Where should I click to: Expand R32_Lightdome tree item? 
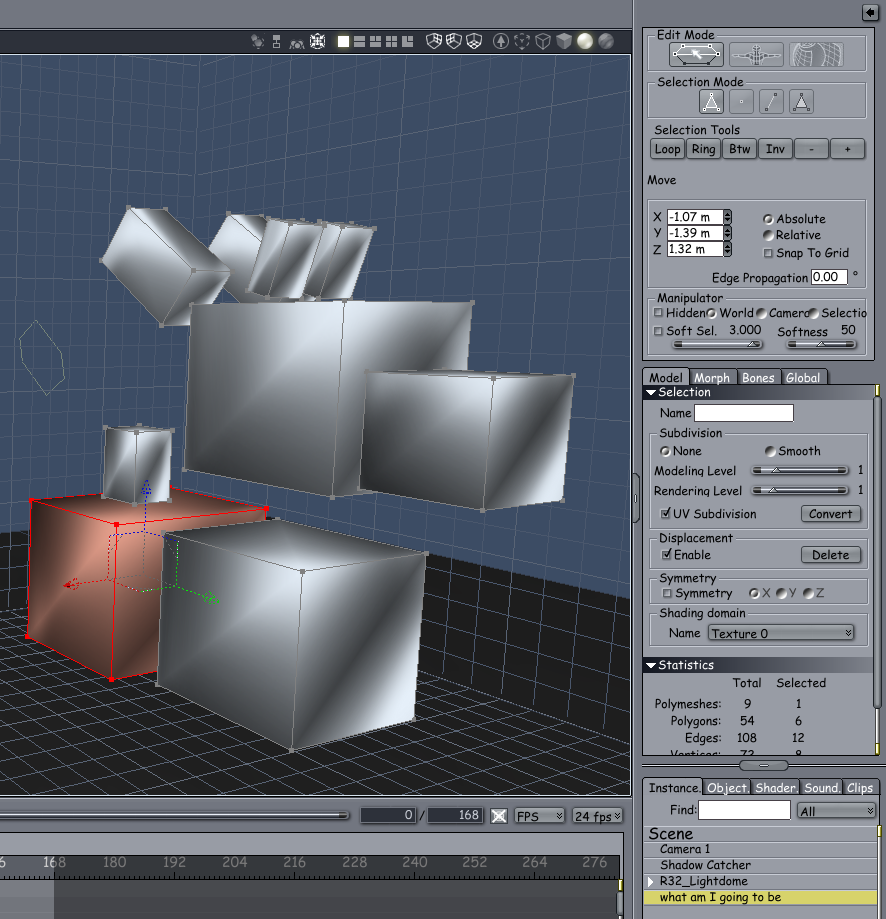650,881
